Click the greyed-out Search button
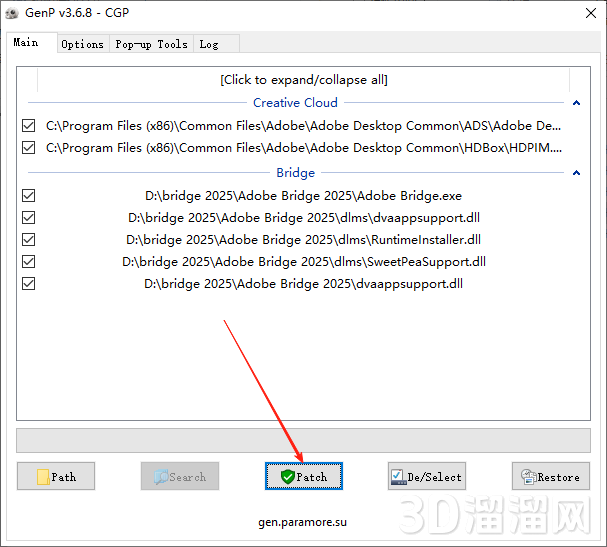This screenshot has width=607, height=547. 180,476
